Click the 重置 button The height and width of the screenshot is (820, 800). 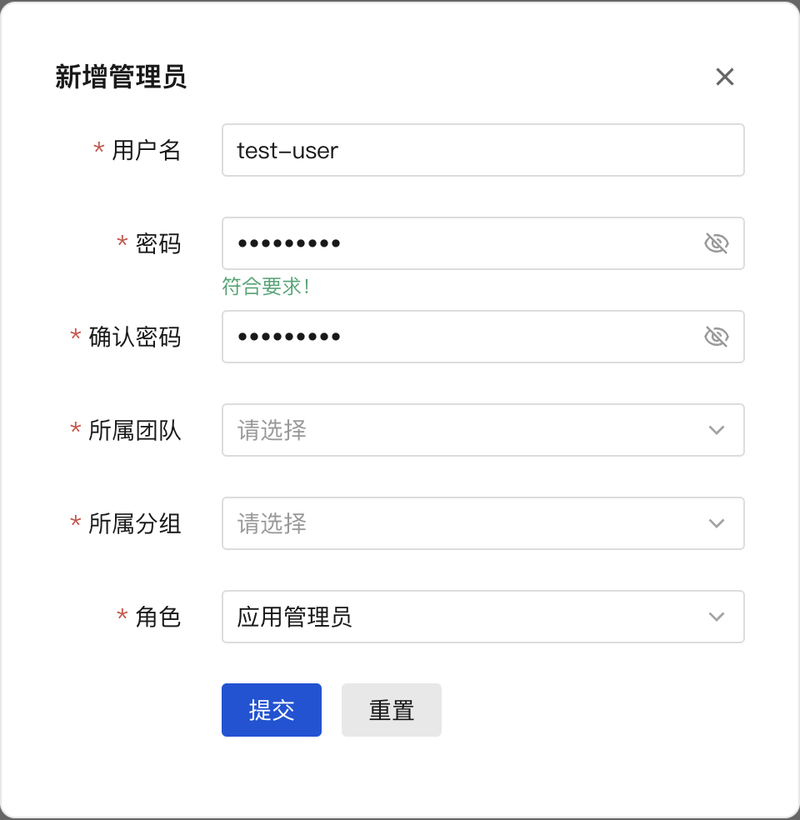click(x=391, y=710)
